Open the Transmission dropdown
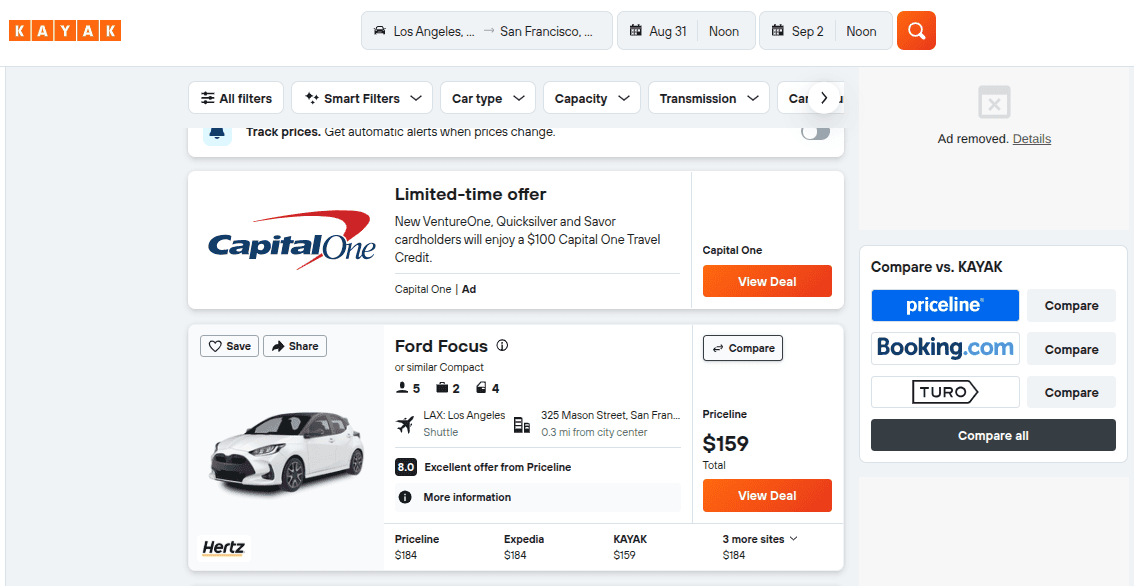Screen dimensions: 1134x586 click(709, 98)
